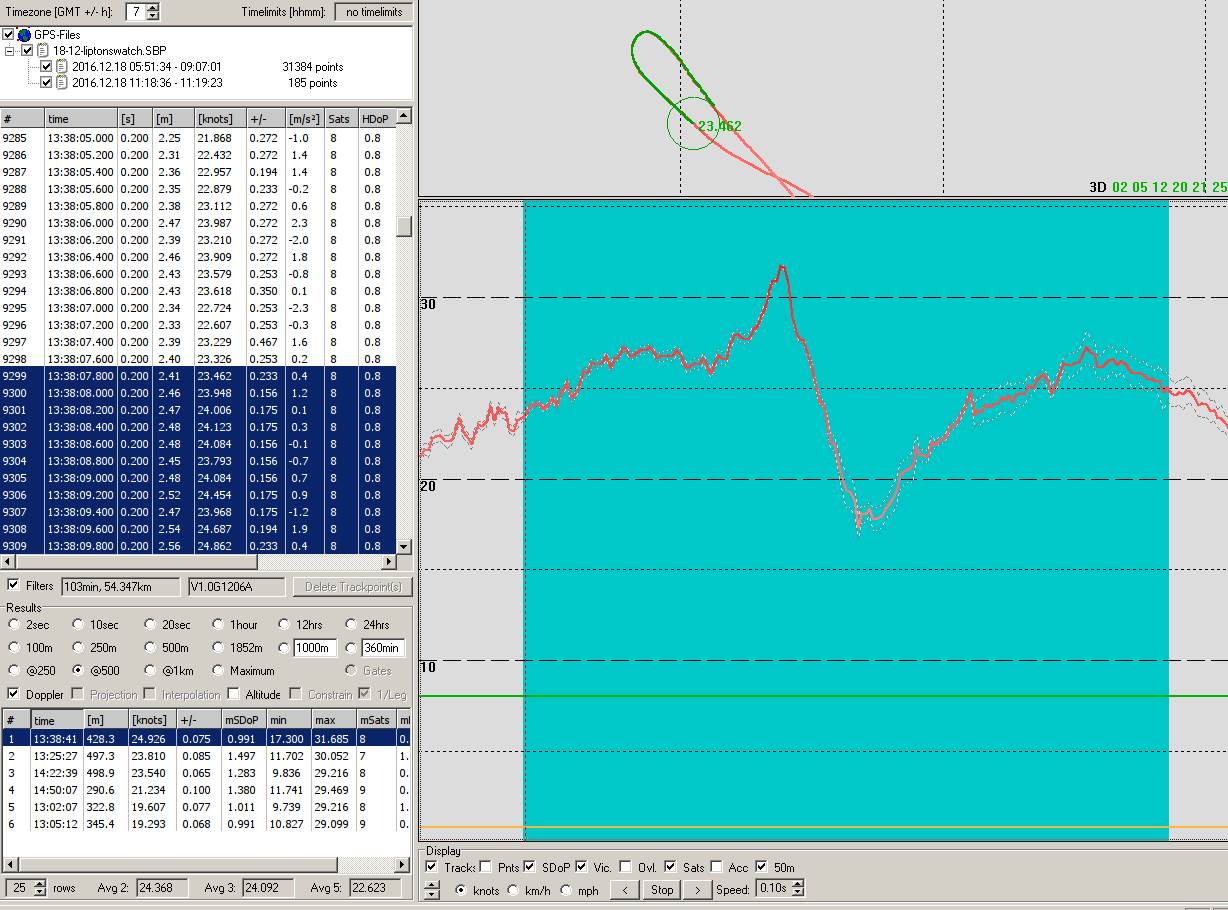Click the no timelimits button
Screen dimensions: 1228x910
(x=373, y=12)
